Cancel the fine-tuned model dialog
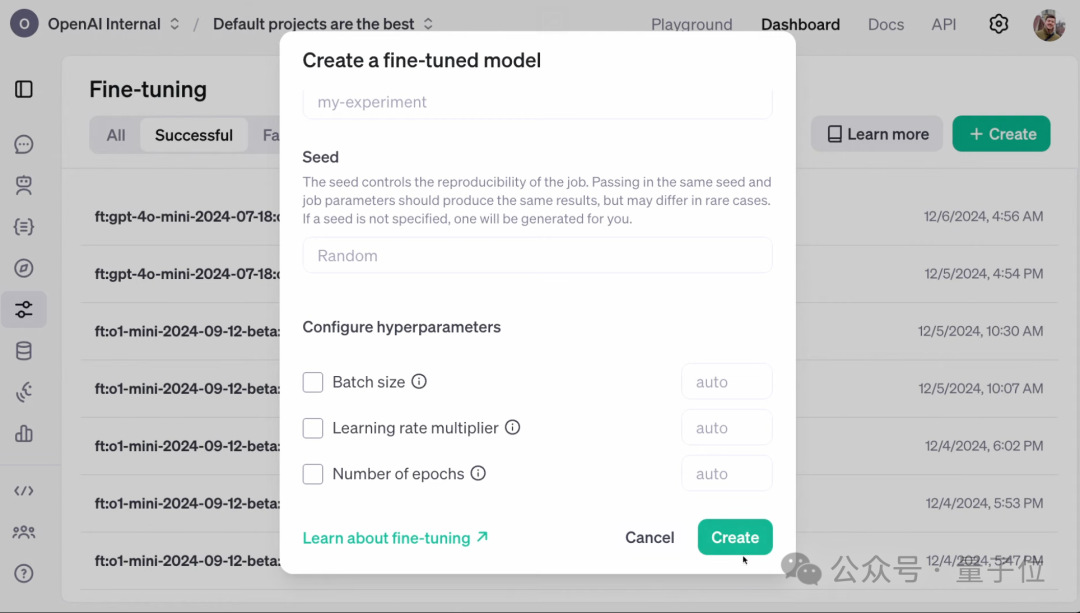This screenshot has width=1080, height=613. coord(650,537)
